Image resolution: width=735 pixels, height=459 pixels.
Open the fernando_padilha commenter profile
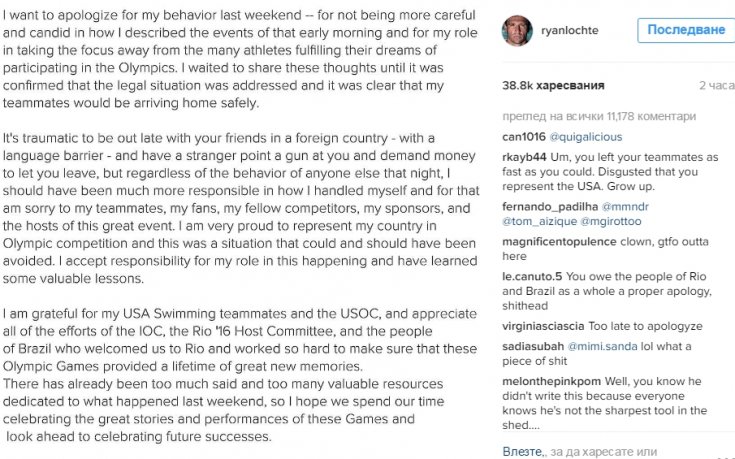[550, 207]
